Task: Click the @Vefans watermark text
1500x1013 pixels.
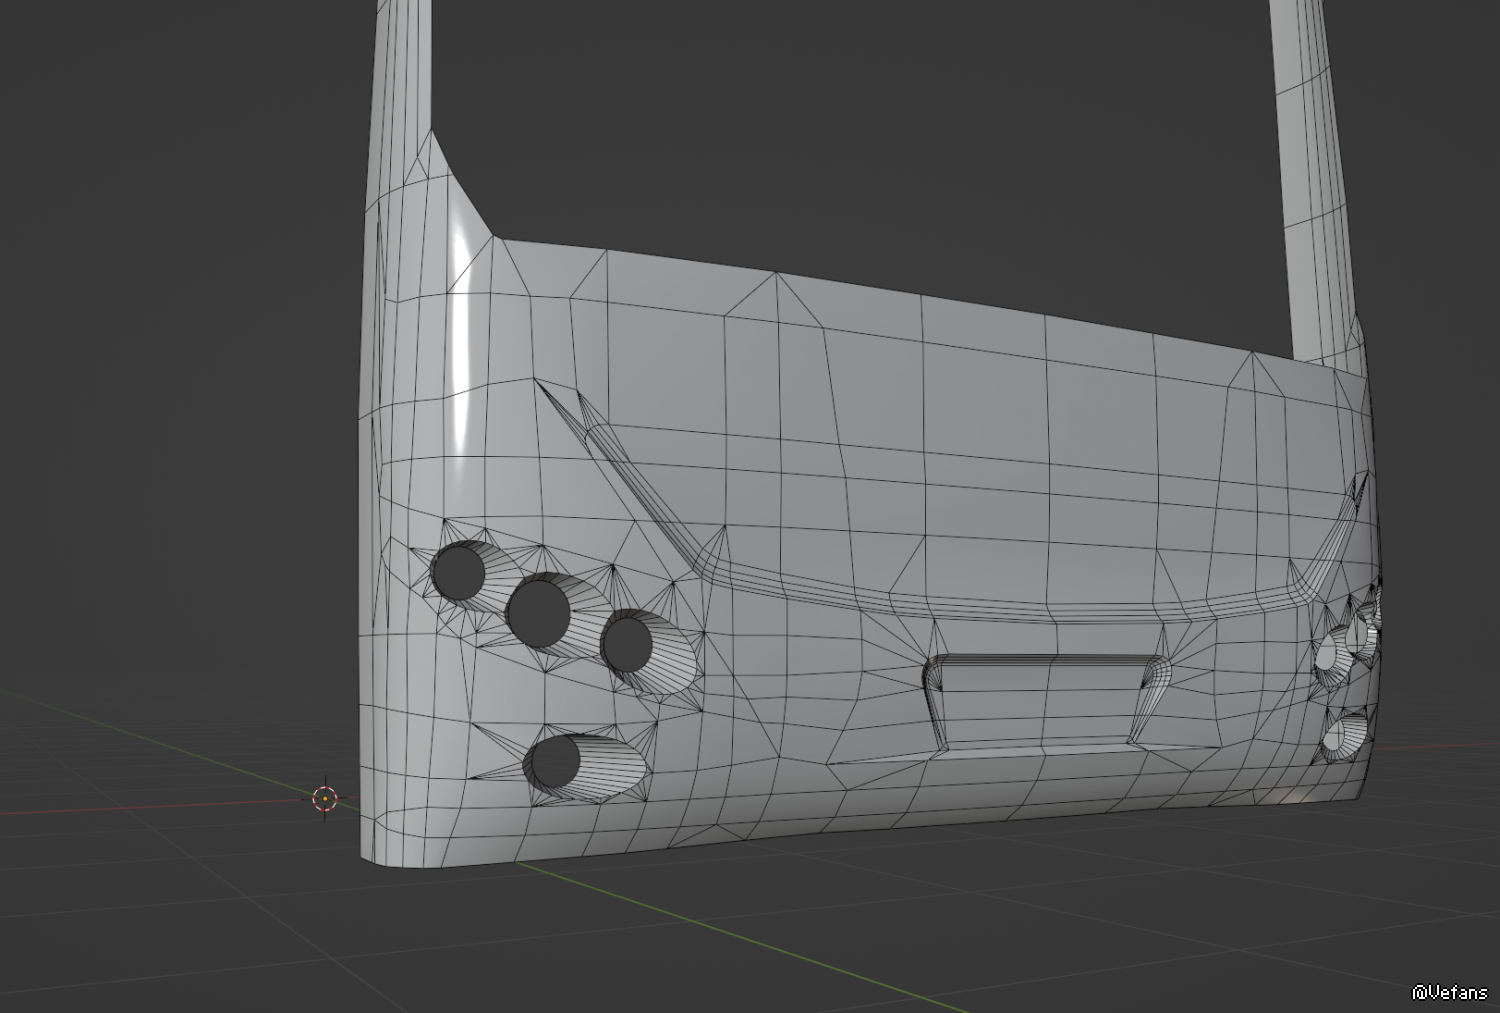Action: pyautogui.click(x=1449, y=992)
